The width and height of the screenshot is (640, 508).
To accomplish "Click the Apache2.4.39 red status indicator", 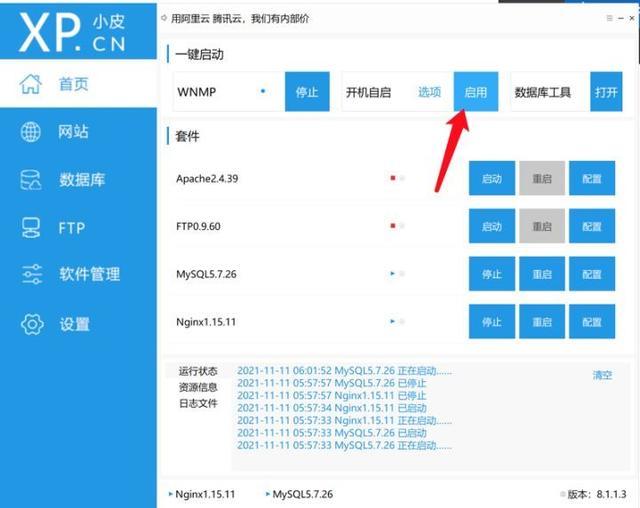I will click(x=393, y=178).
